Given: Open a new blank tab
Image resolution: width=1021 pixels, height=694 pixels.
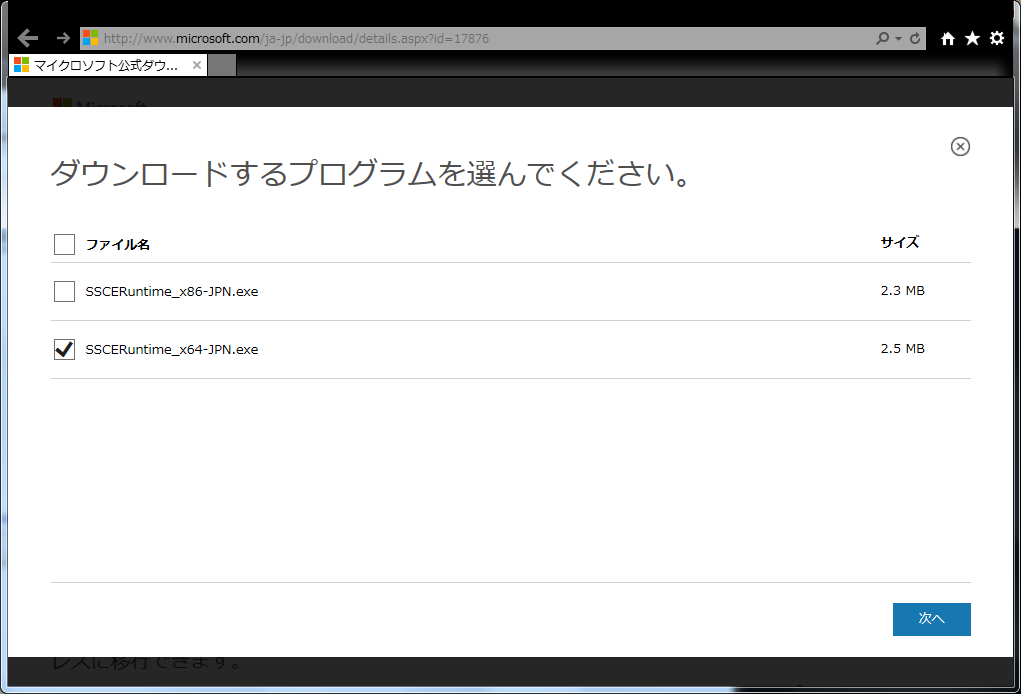Looking at the screenshot, I should (223, 65).
